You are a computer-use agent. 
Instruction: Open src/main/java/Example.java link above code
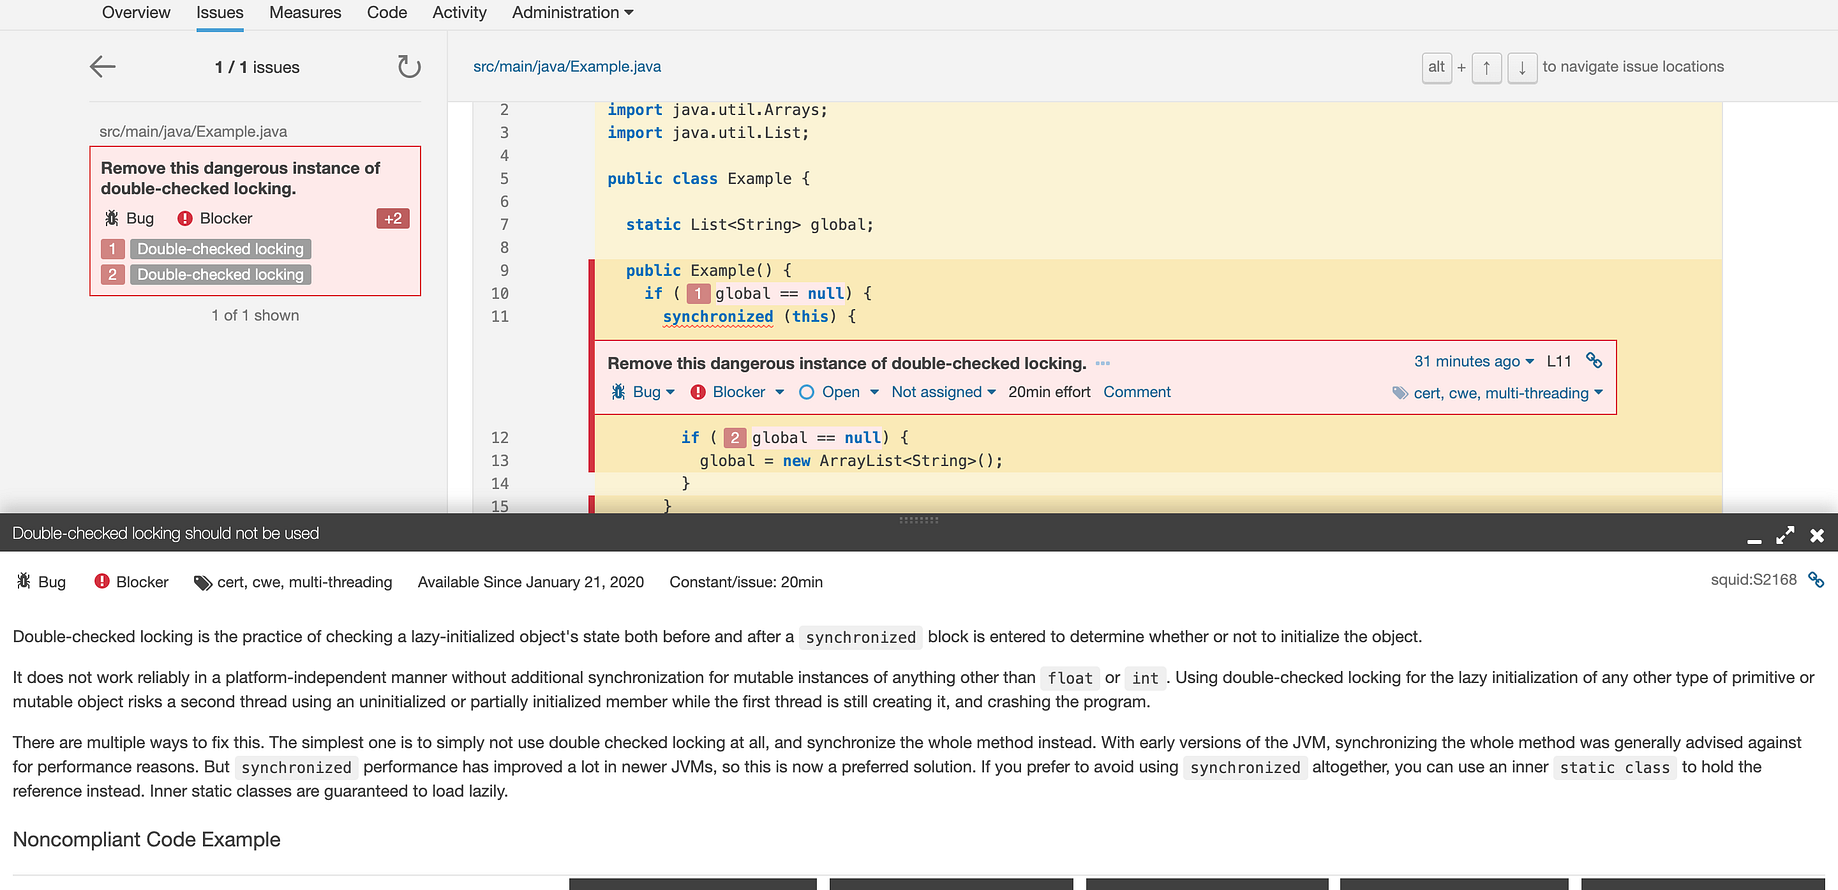[567, 66]
